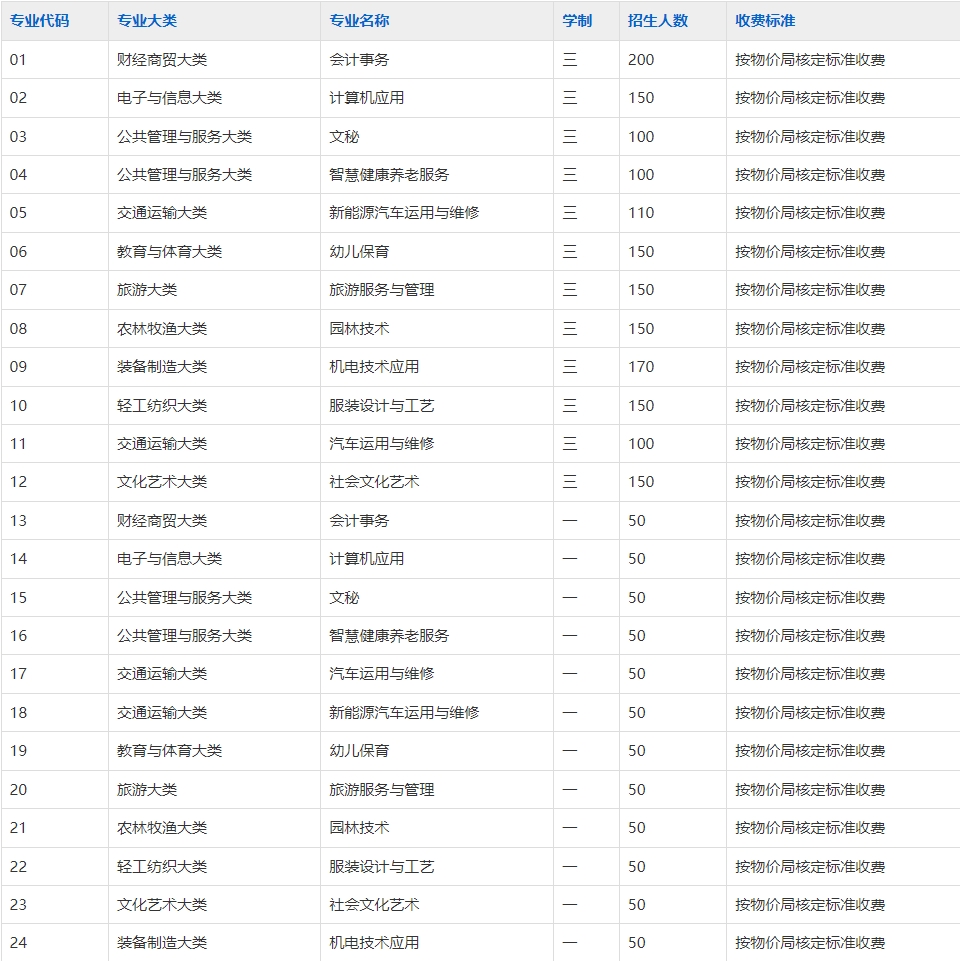
Task: Click 轻工纺织大类 in row 22
Action: pos(162,867)
